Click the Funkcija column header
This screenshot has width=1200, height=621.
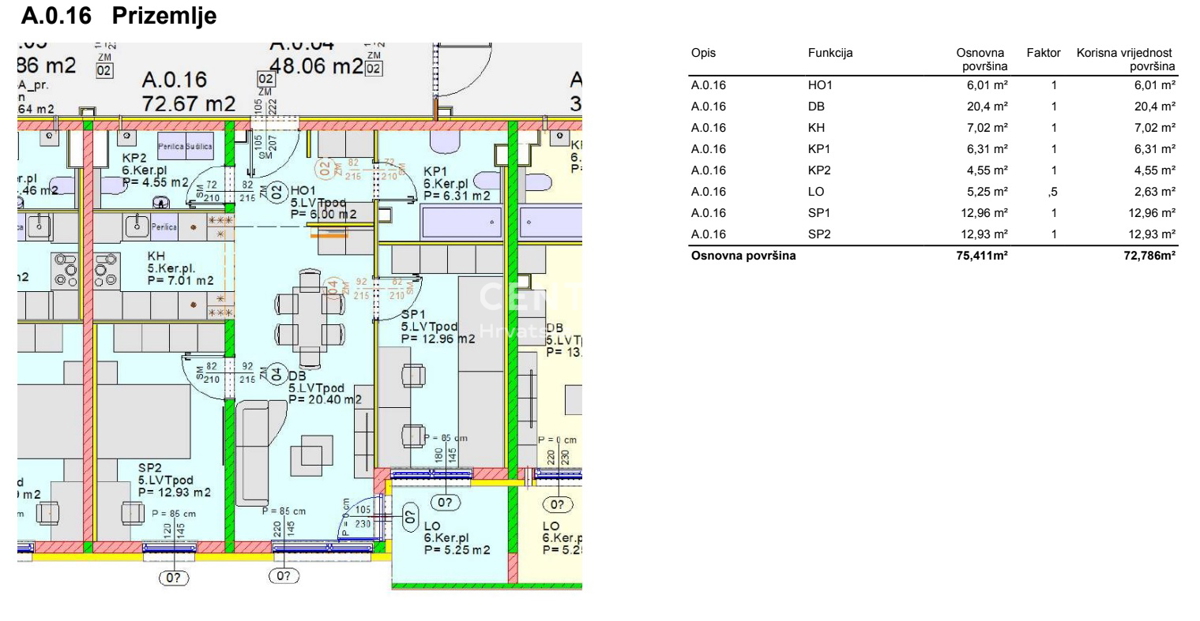coord(829,53)
